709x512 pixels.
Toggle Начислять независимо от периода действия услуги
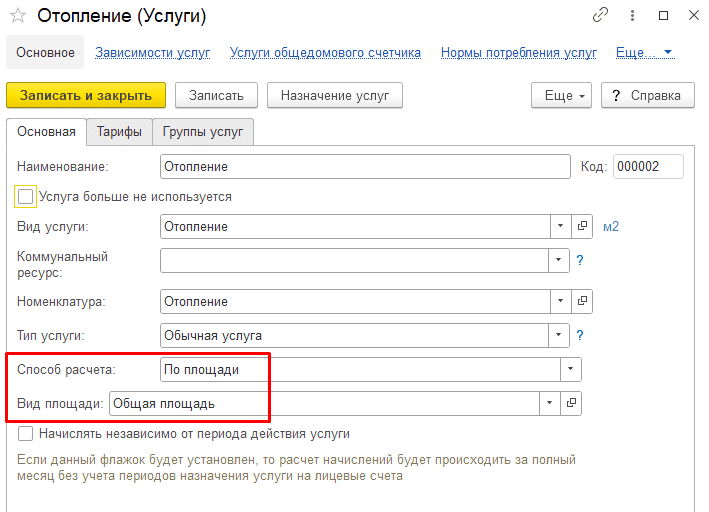pyautogui.click(x=25, y=433)
